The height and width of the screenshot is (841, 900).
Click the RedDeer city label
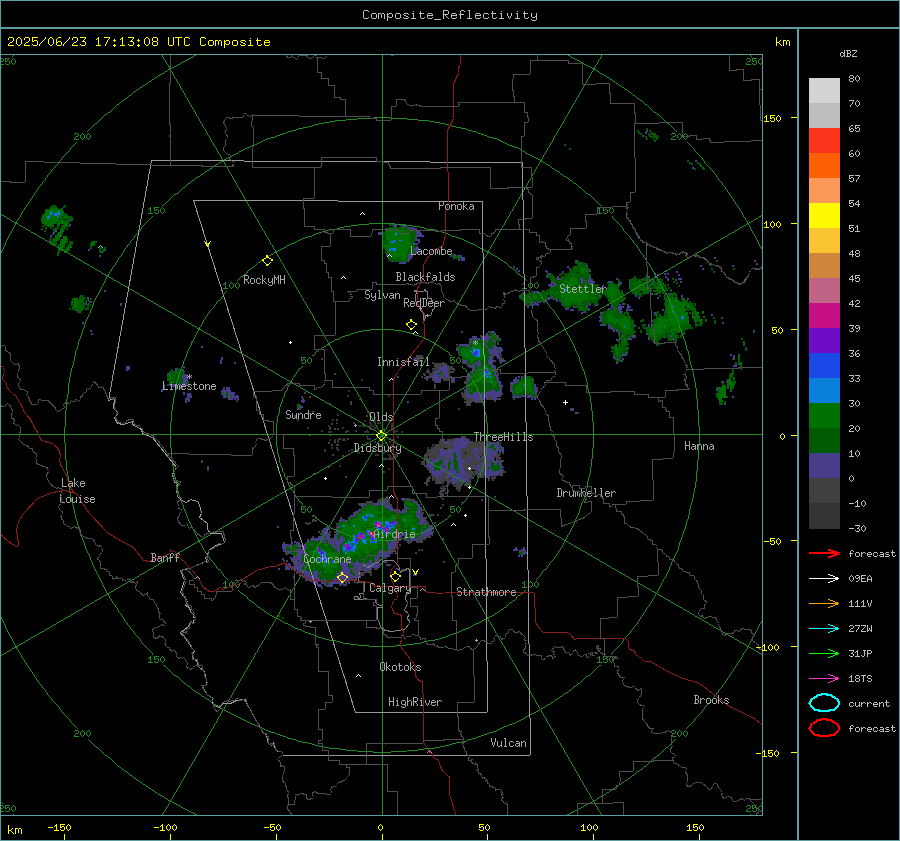coord(424,303)
